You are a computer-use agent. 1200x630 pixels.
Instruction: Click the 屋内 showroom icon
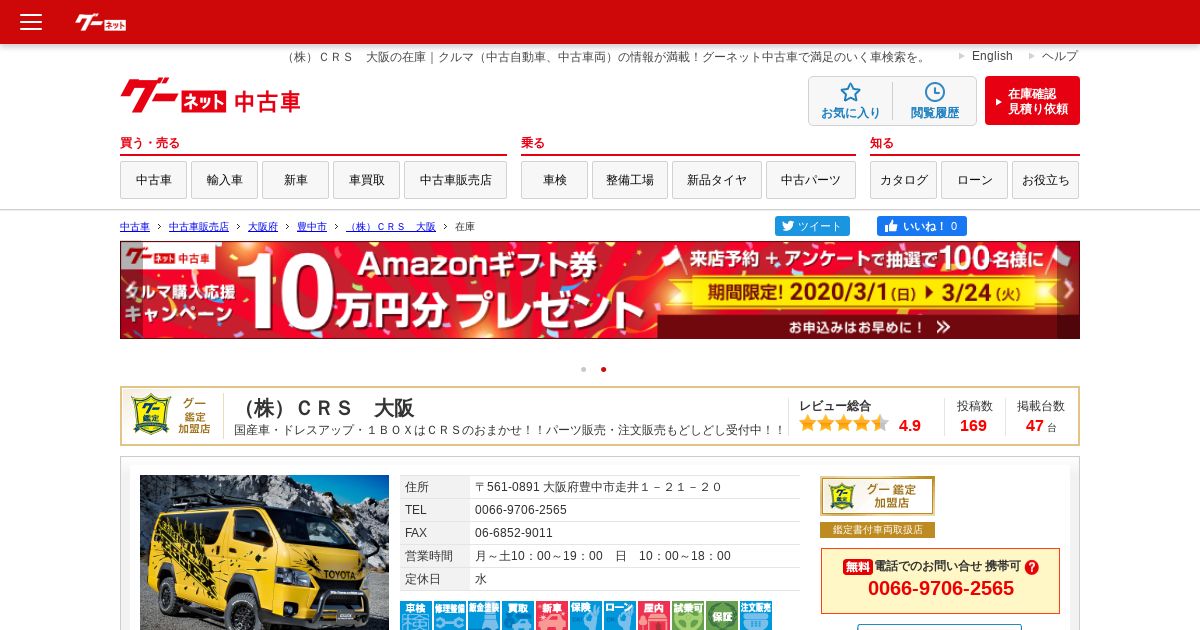coord(654,615)
